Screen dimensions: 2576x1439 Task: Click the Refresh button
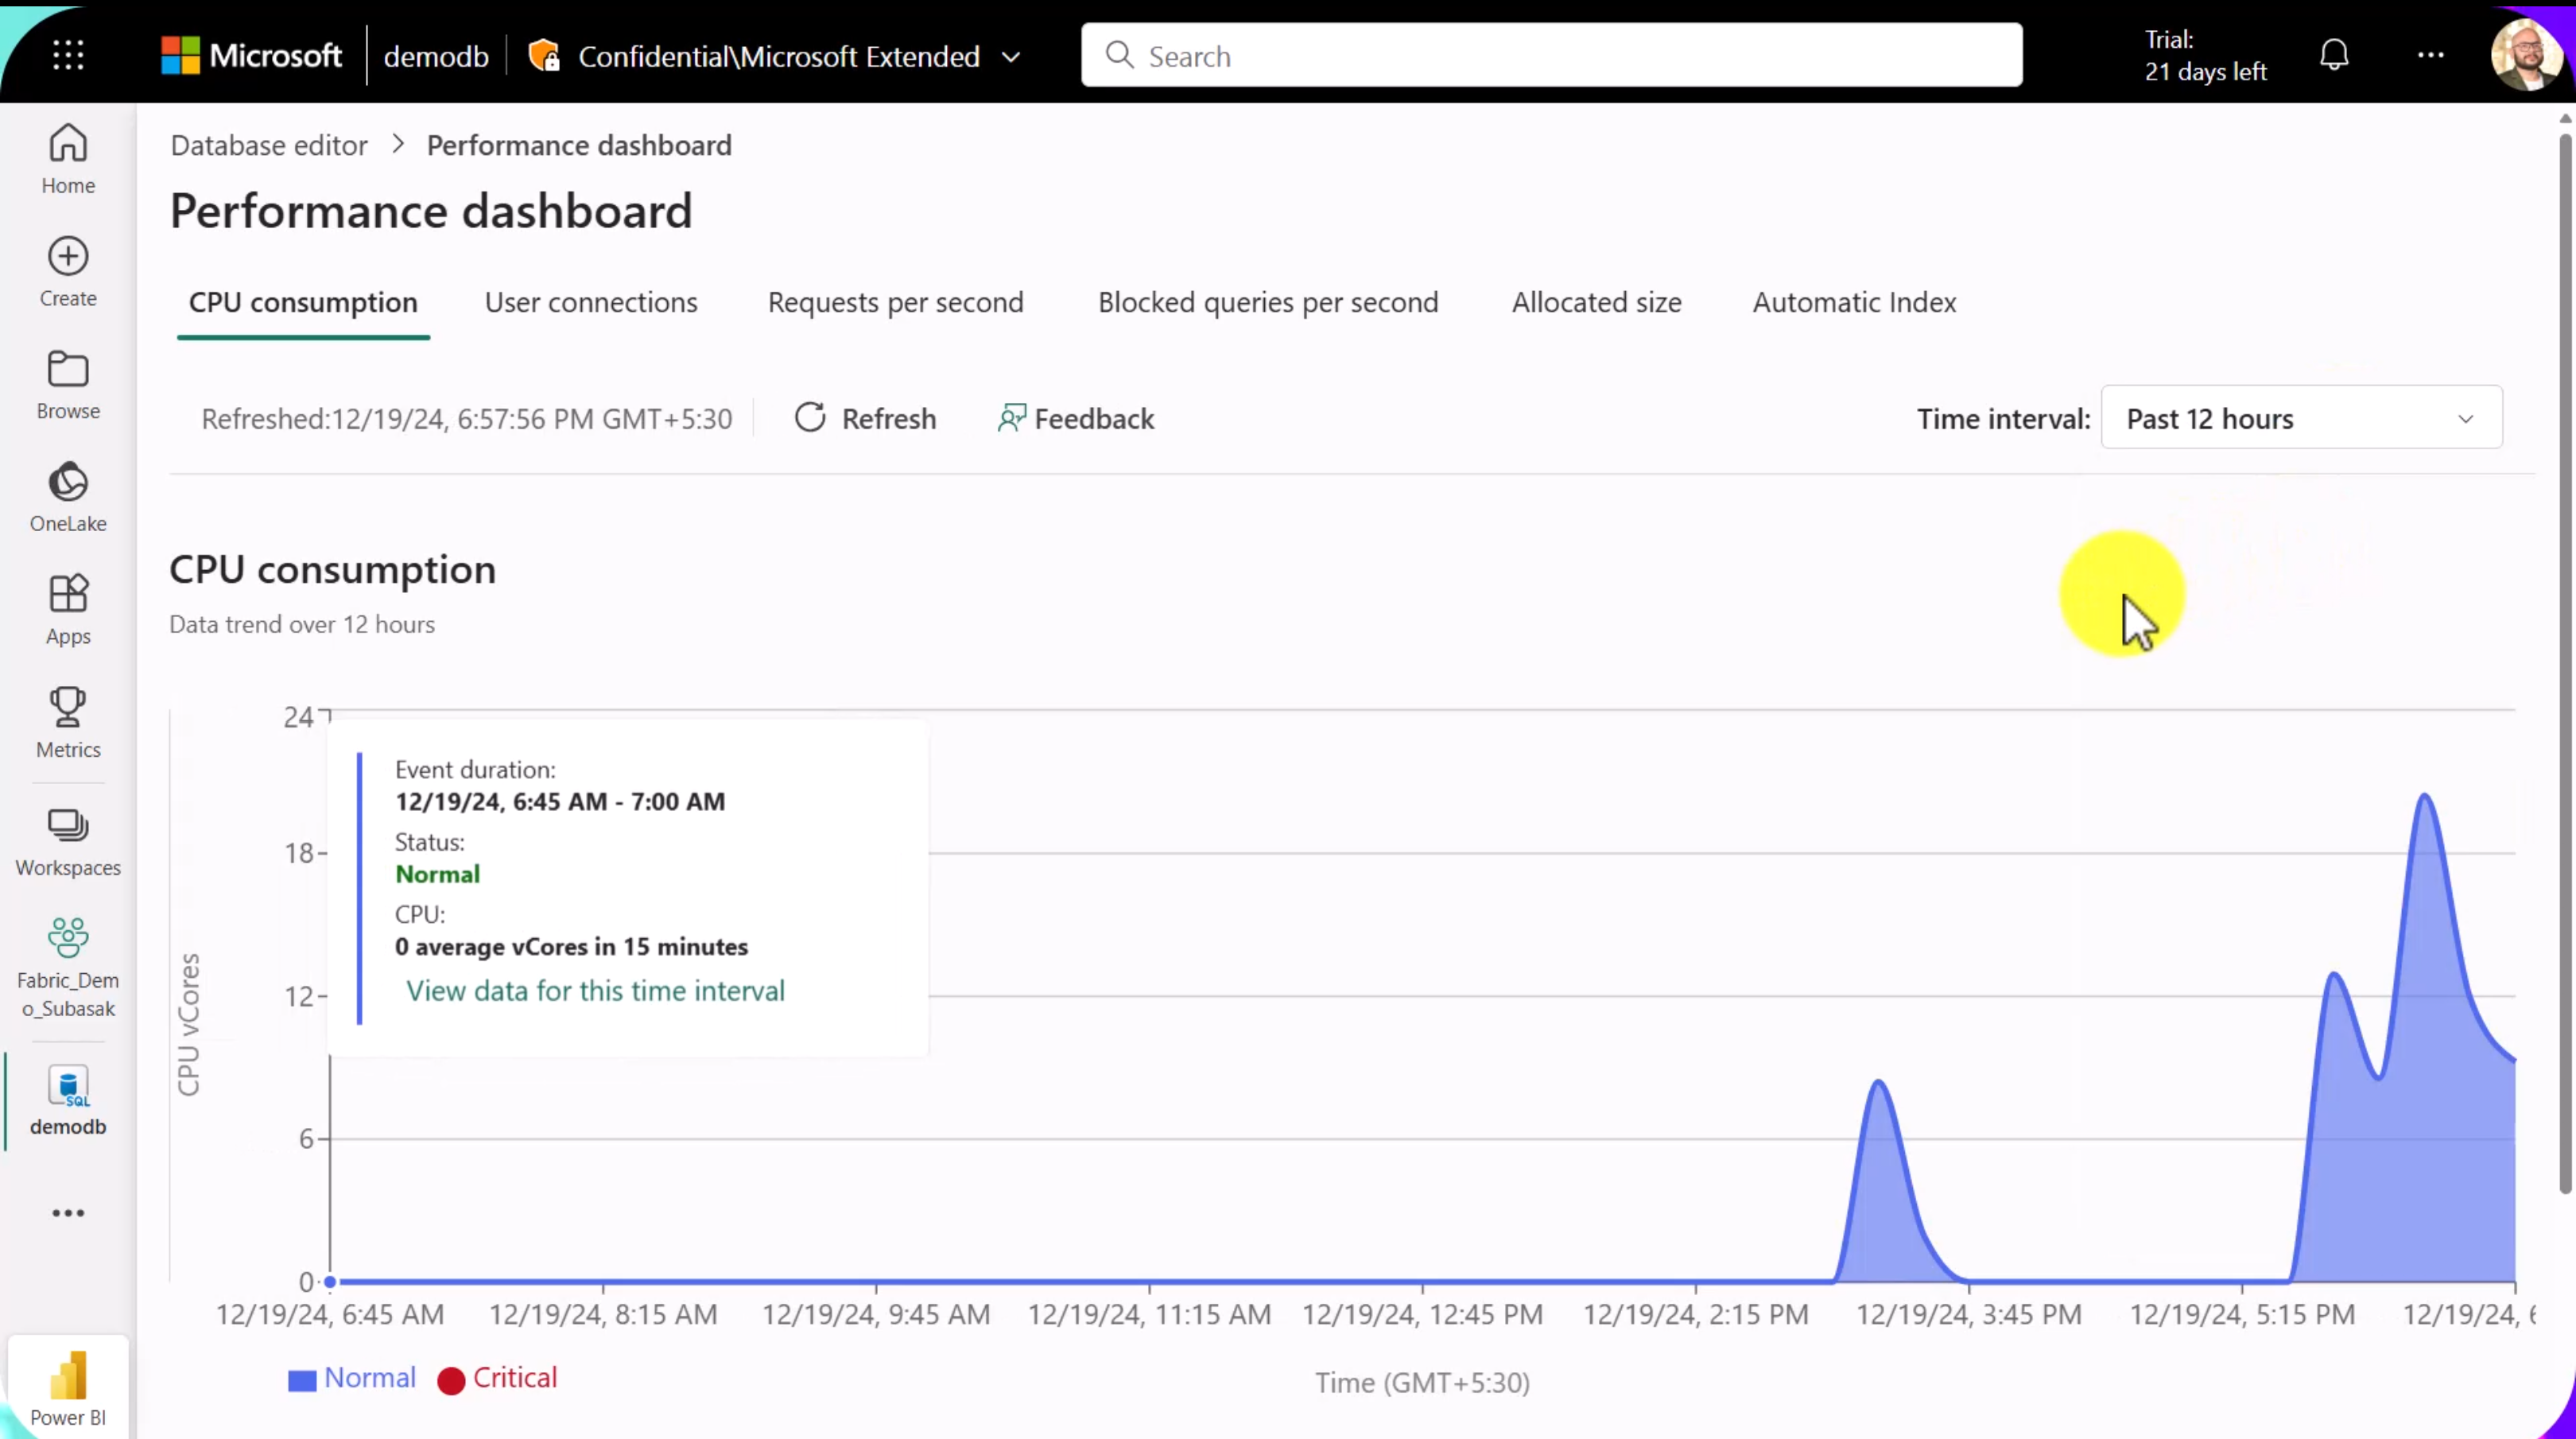(x=866, y=418)
